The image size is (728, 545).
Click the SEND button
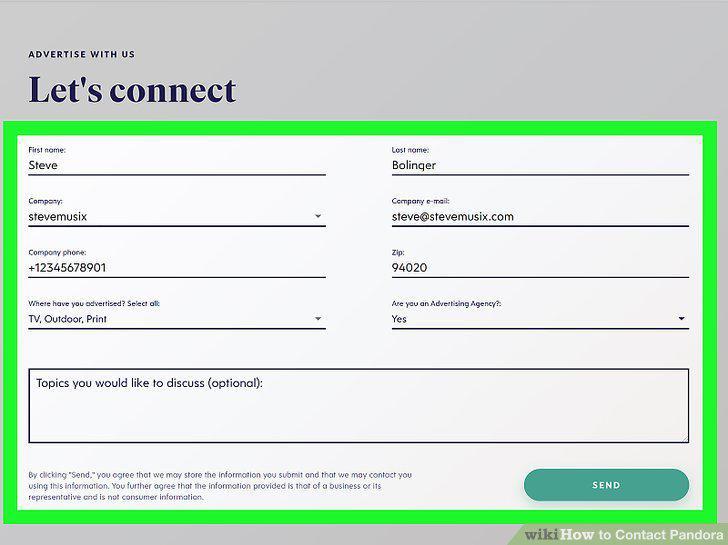(606, 485)
